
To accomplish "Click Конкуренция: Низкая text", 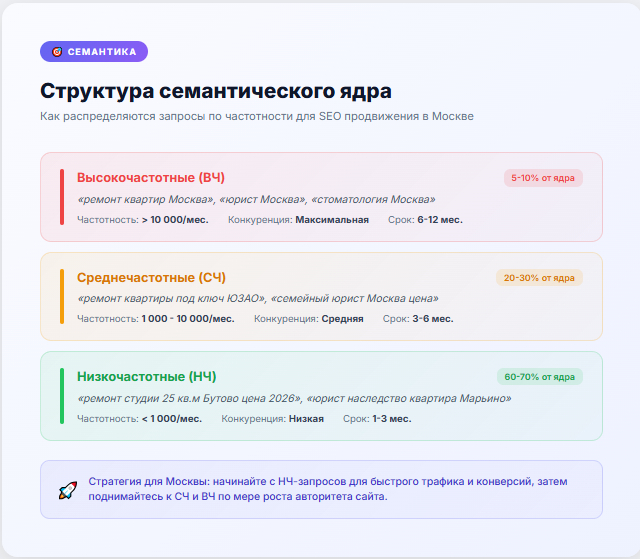I will pyautogui.click(x=272, y=419).
